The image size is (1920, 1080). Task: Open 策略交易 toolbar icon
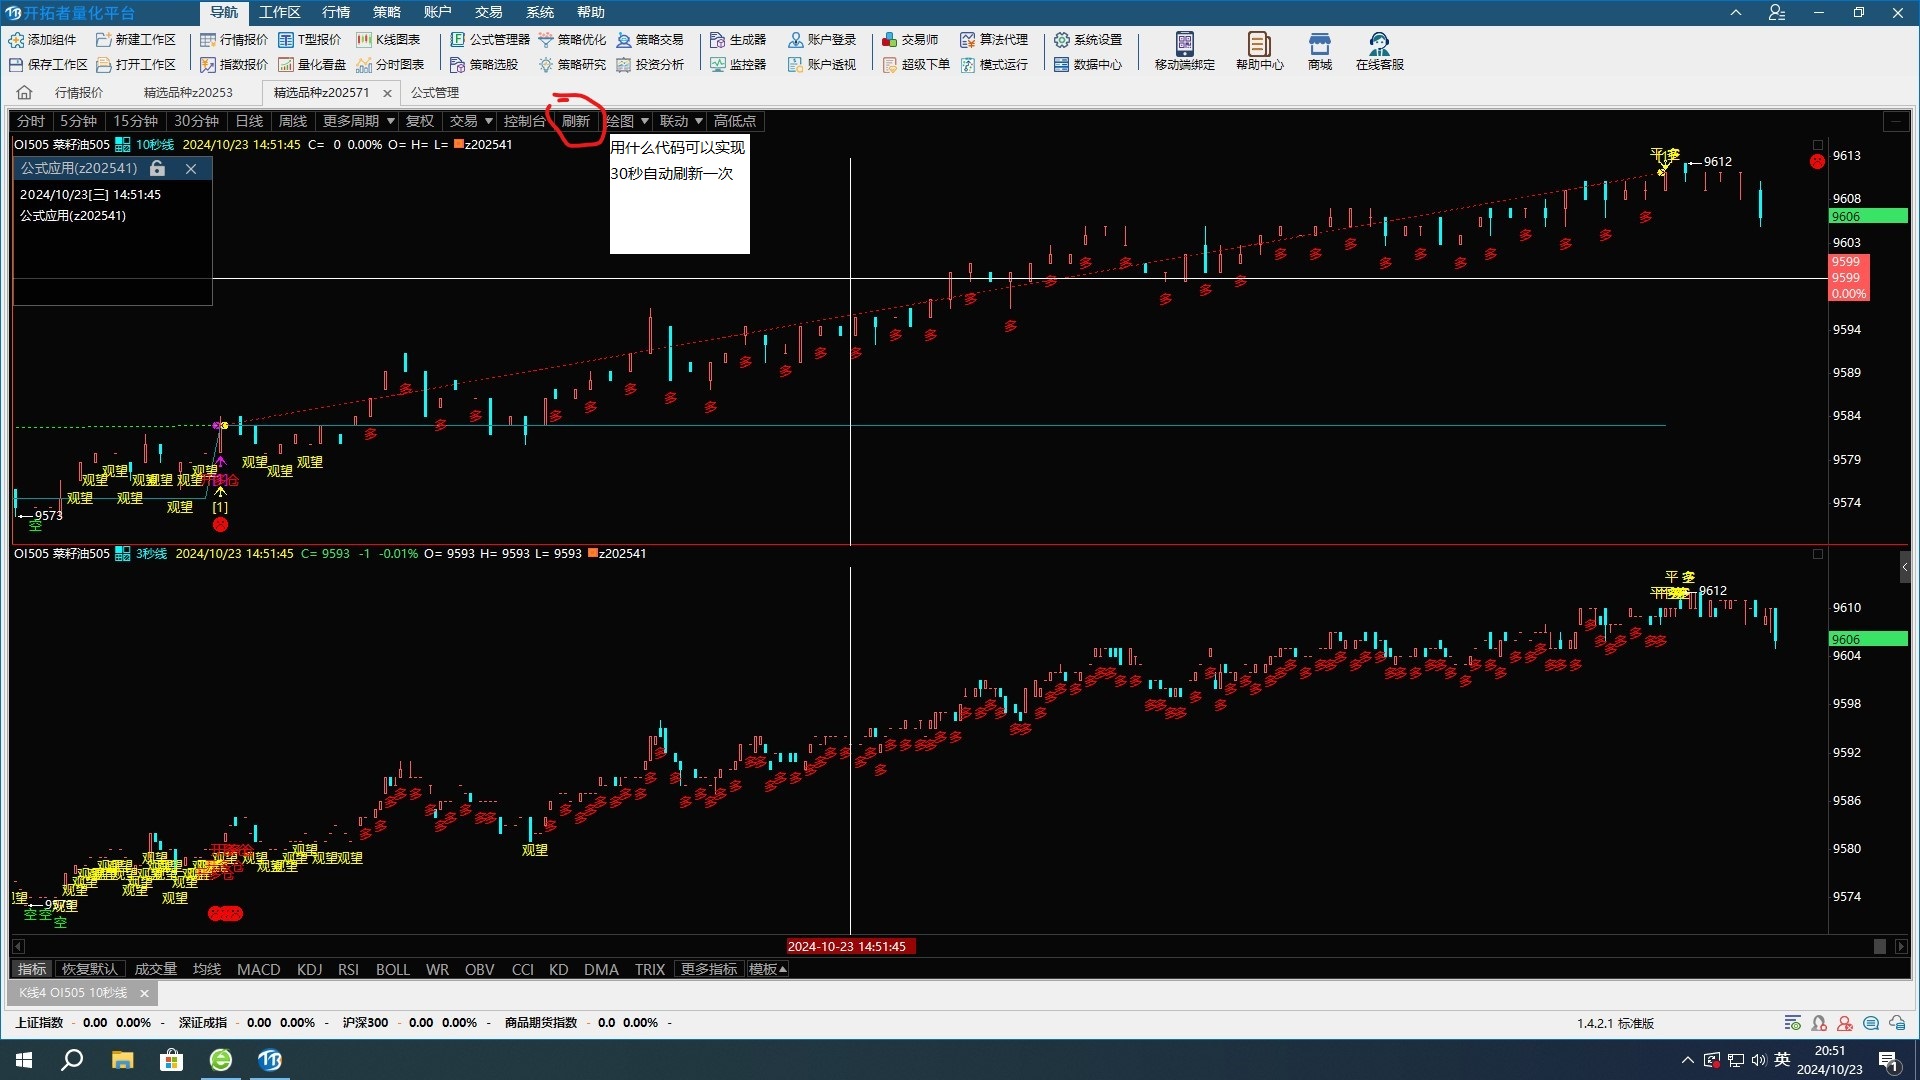(624, 40)
